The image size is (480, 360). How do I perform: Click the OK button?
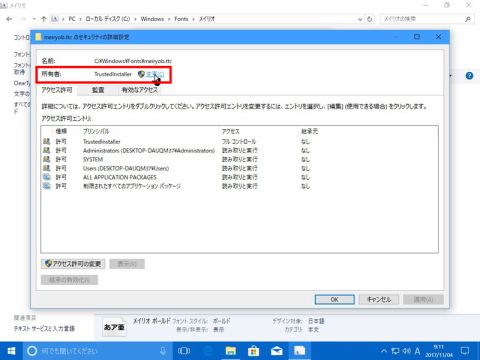coord(335,299)
